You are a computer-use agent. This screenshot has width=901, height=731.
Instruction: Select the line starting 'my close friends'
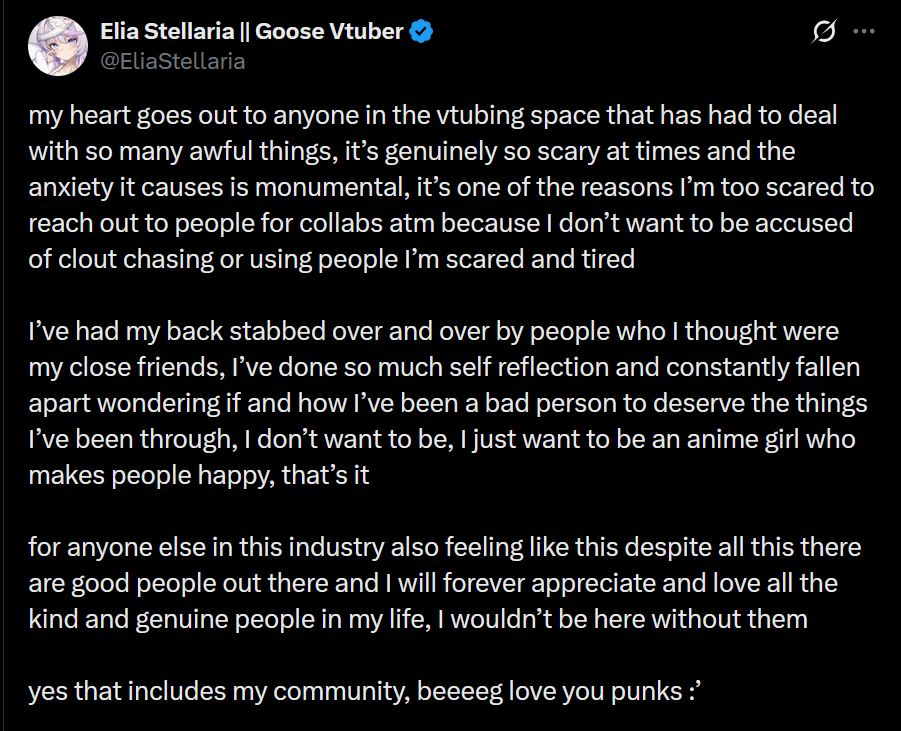click(x=444, y=367)
